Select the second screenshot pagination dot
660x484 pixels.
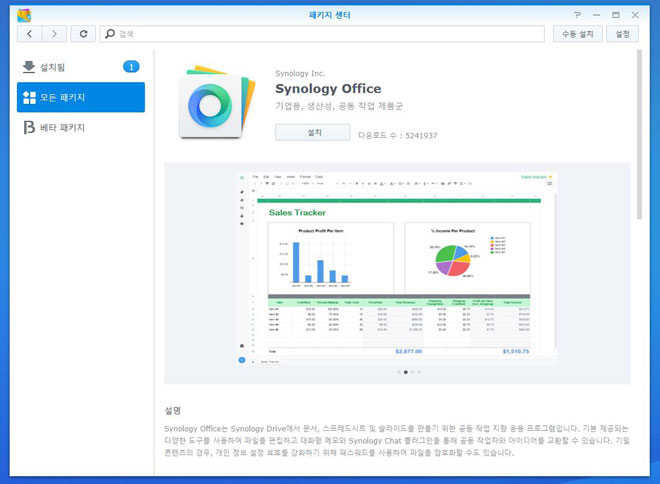406,372
